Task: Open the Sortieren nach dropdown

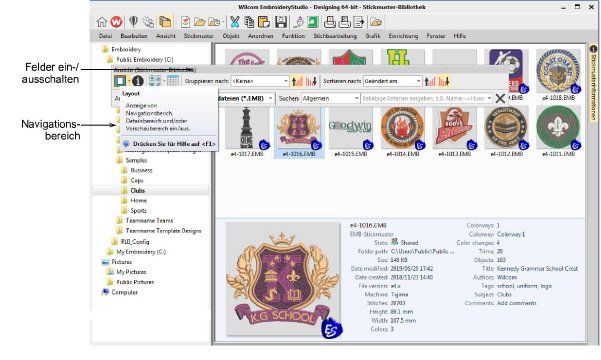Action: click(x=392, y=81)
